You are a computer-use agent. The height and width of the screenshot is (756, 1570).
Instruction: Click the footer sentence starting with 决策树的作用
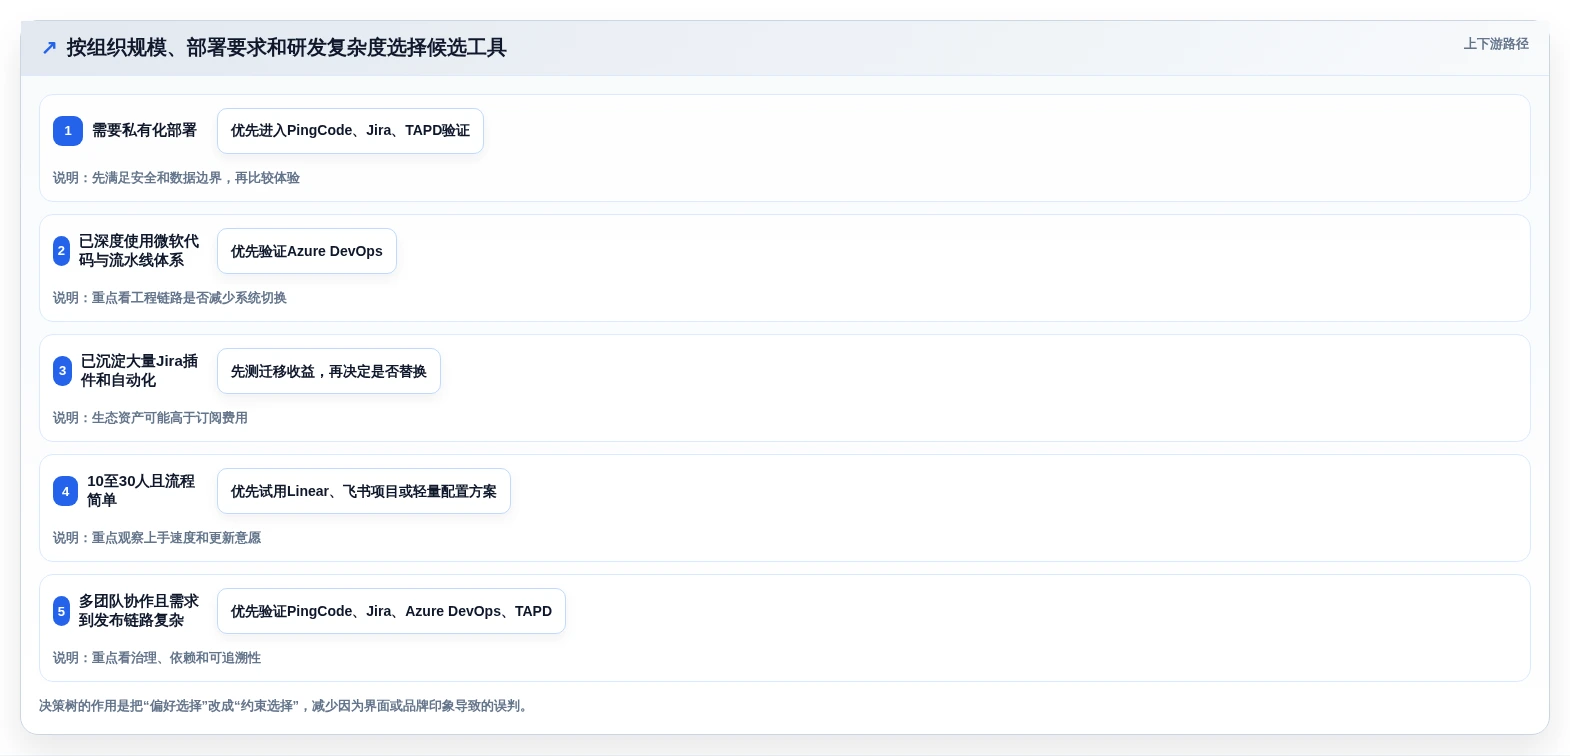[x=286, y=706]
